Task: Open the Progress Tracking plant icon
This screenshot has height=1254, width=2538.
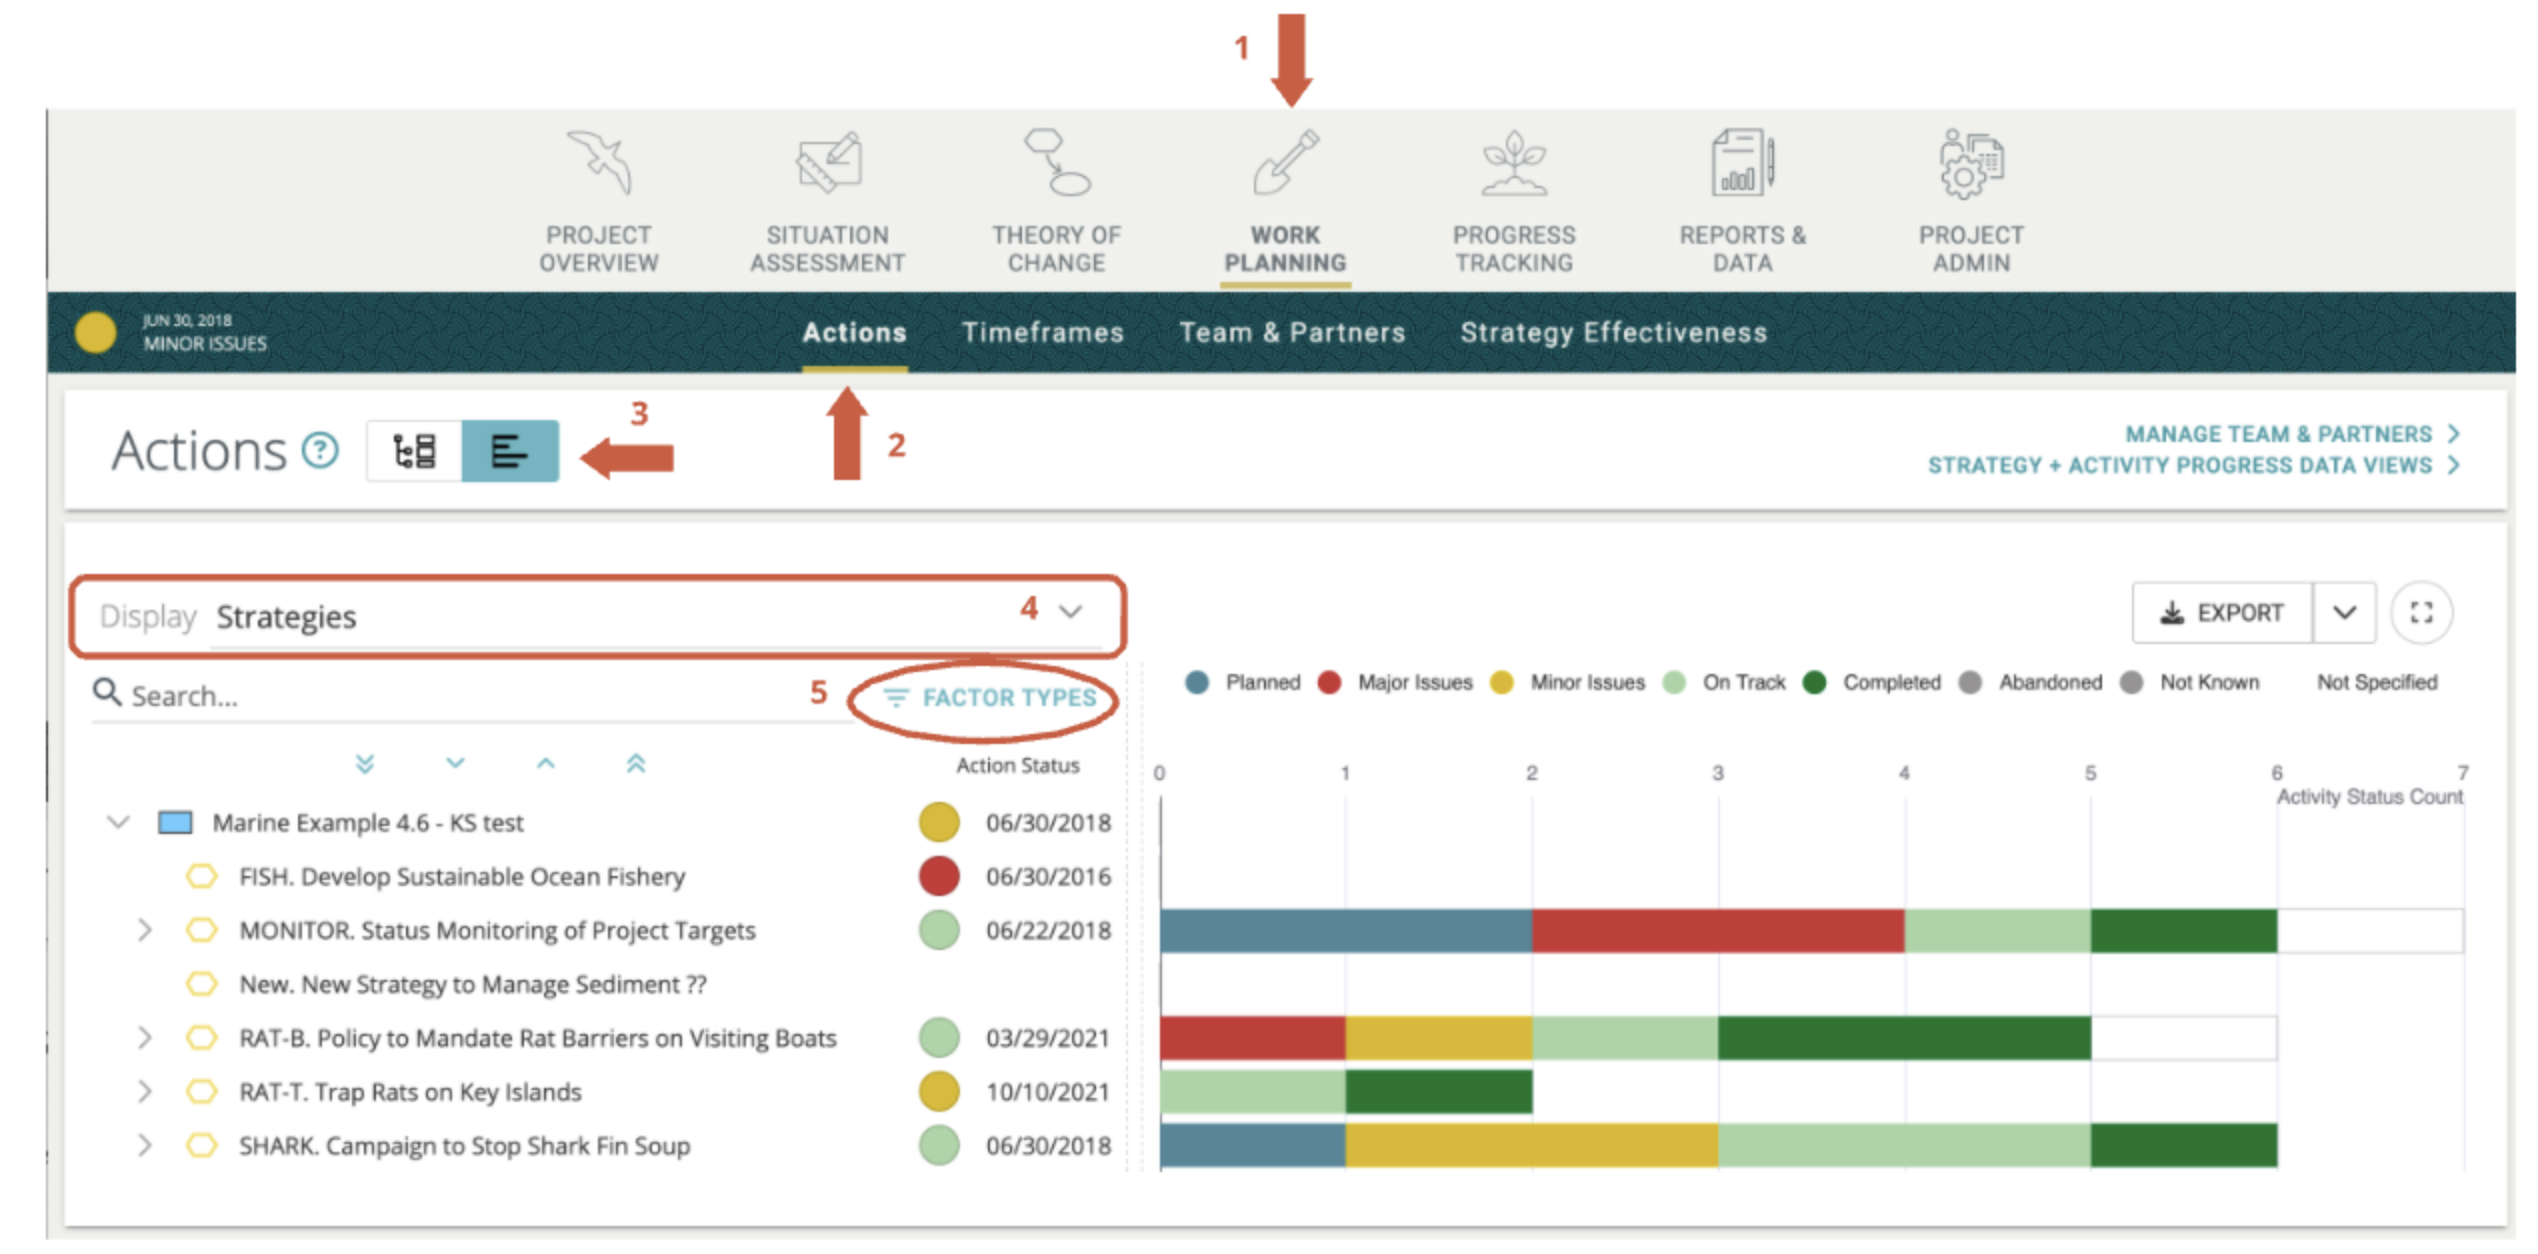Action: pyautogui.click(x=1514, y=162)
